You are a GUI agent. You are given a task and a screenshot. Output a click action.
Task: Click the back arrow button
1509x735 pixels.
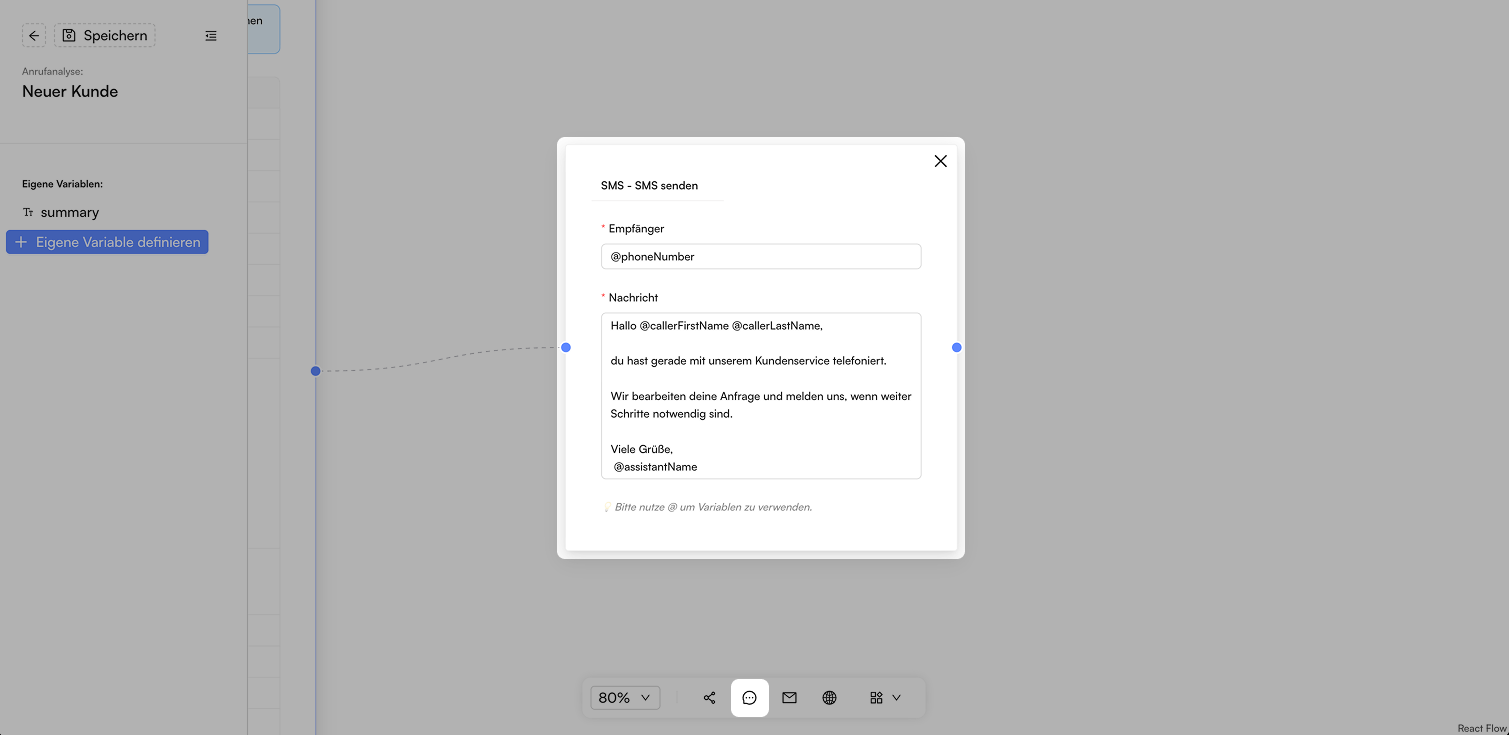(34, 36)
